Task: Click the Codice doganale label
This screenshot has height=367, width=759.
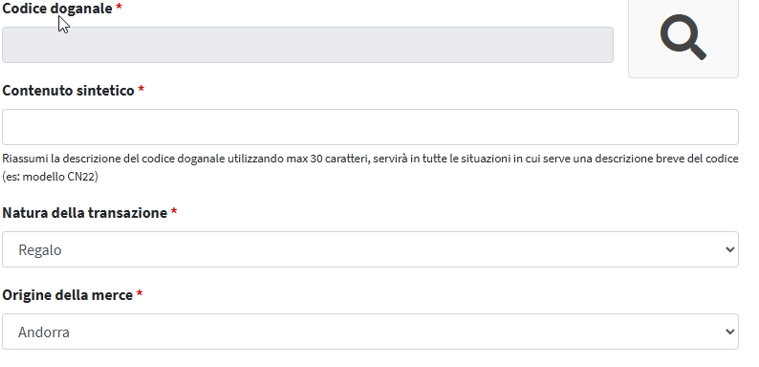Action: (x=57, y=8)
